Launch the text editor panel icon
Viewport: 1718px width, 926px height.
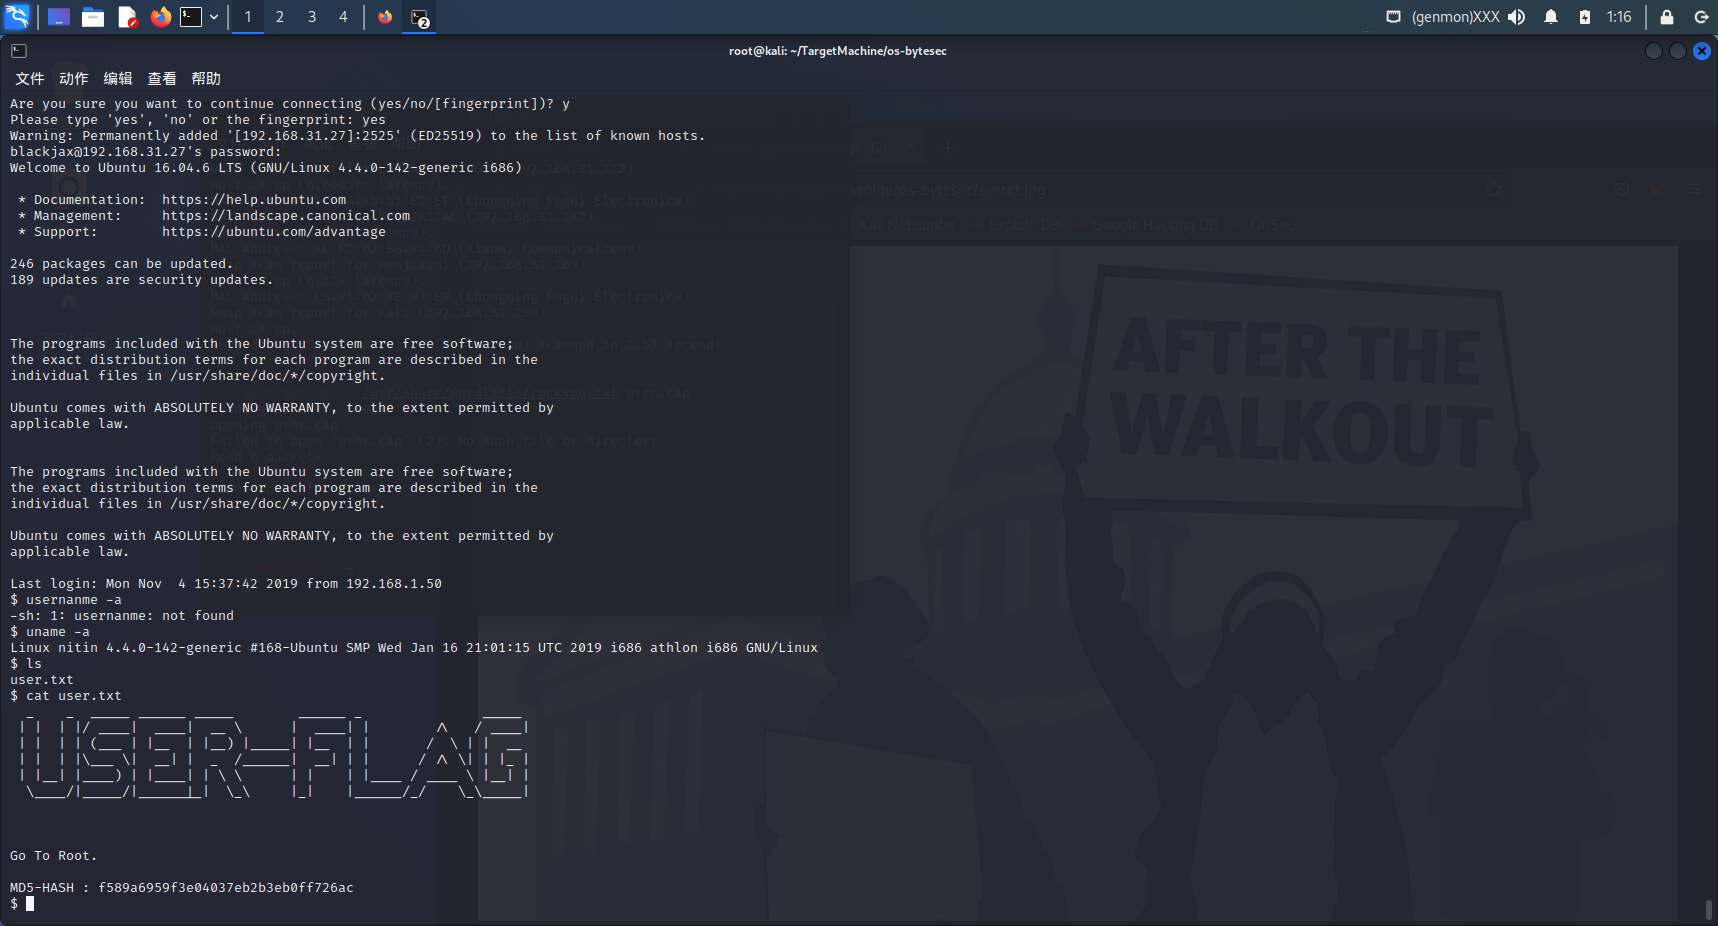click(127, 17)
